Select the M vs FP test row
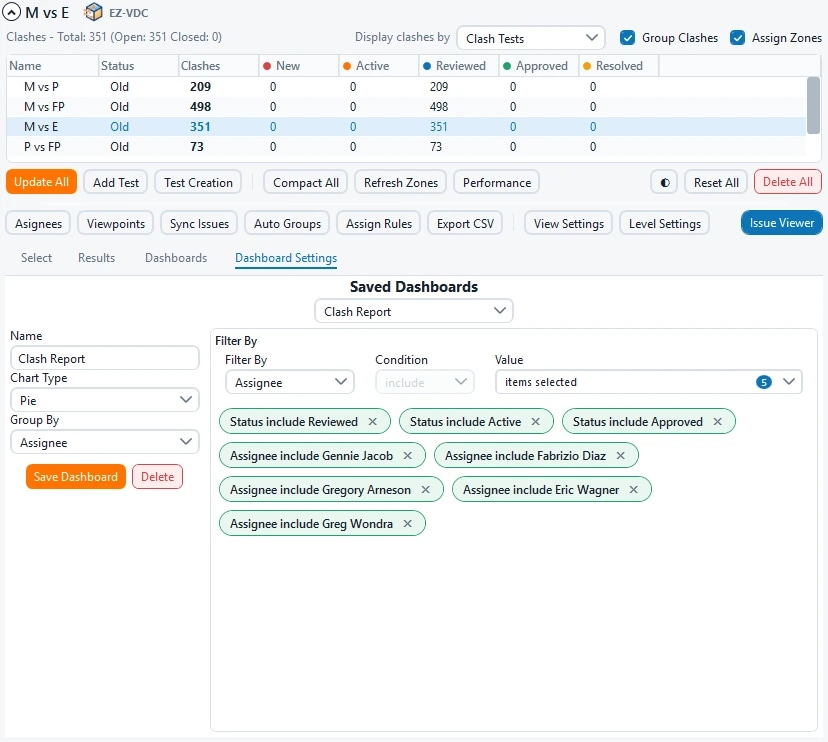This screenshot has width=828, height=742. 407,107
